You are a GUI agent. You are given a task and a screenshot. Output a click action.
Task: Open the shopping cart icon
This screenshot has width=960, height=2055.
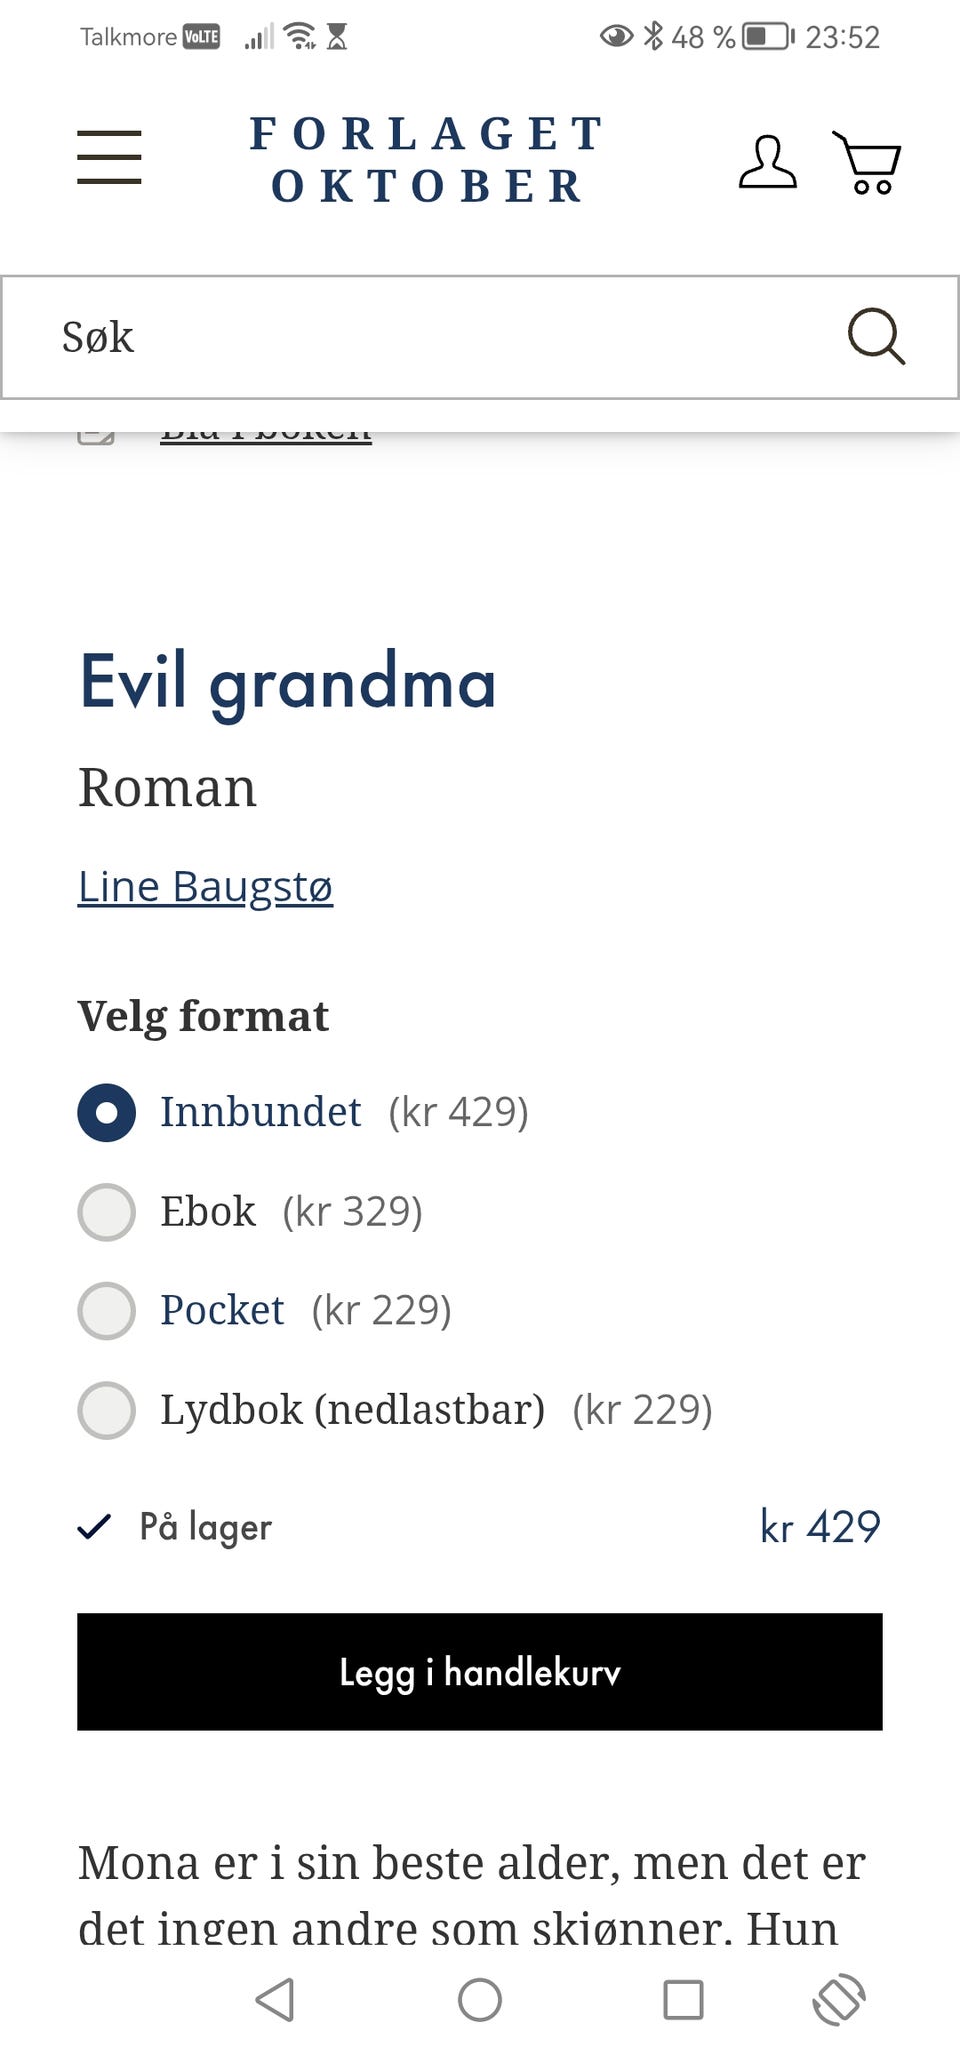(x=867, y=162)
